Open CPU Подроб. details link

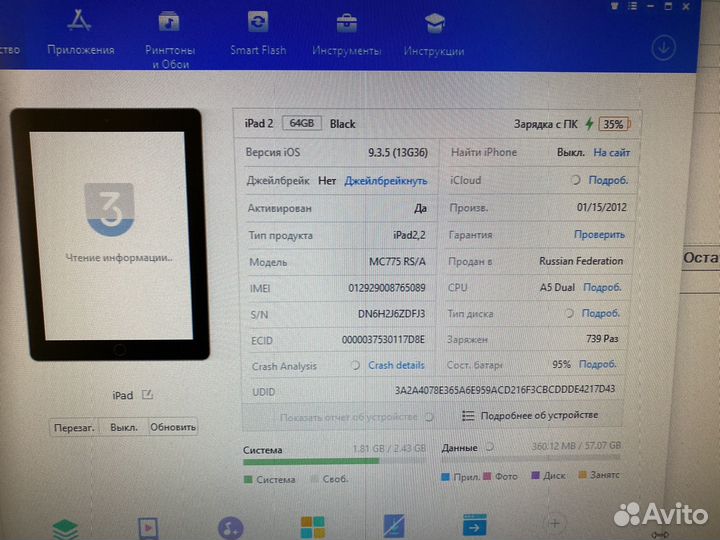602,287
